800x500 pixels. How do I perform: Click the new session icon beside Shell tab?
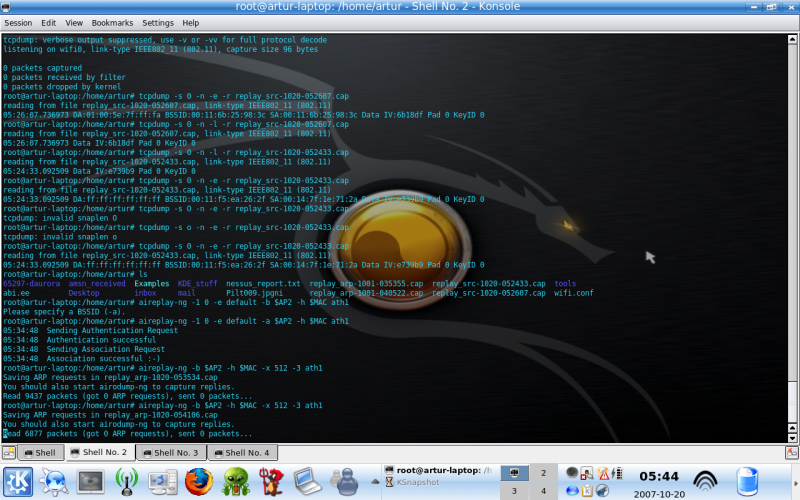(9, 452)
